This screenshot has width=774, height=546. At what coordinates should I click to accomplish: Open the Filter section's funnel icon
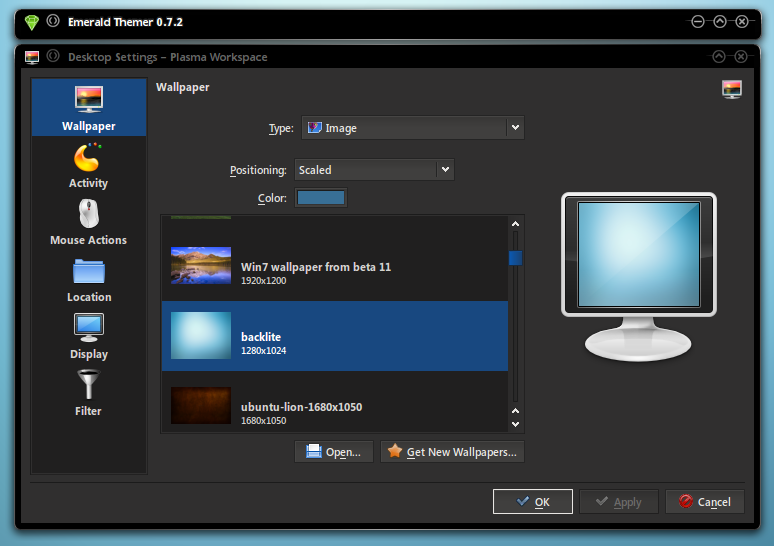tap(88, 385)
